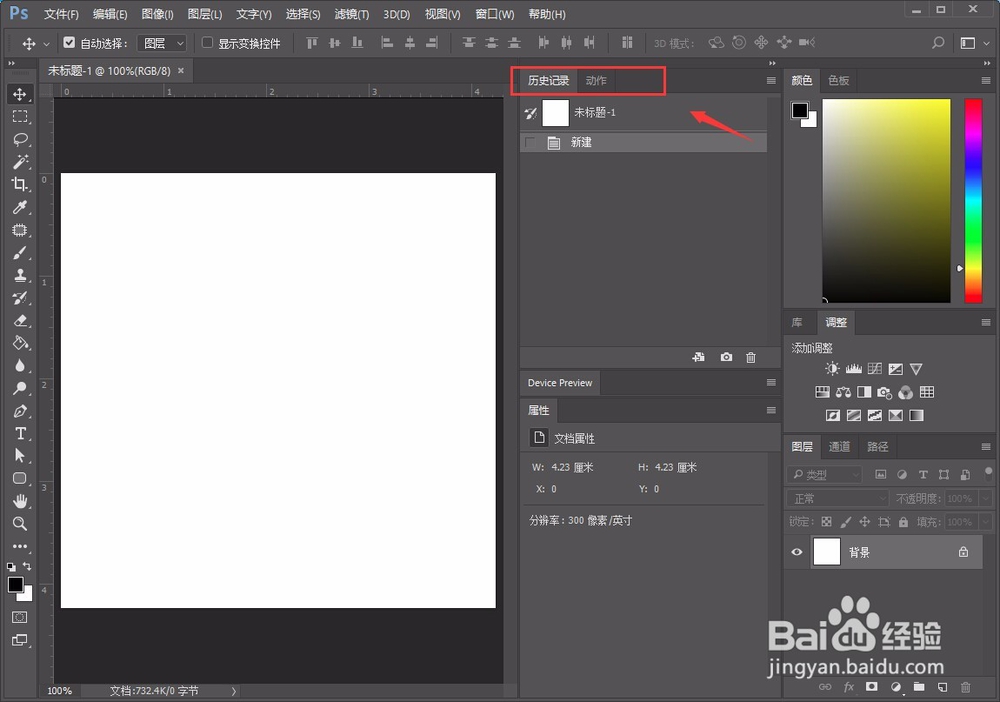This screenshot has width=1000, height=702.
Task: Select the Pen tool
Action: point(20,411)
